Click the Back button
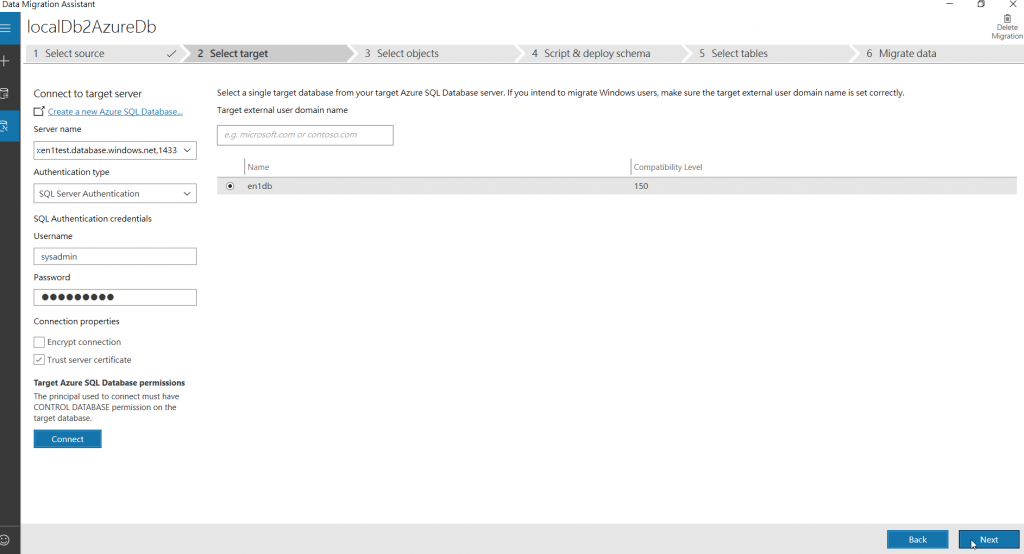This screenshot has height=554, width=1024. [918, 540]
